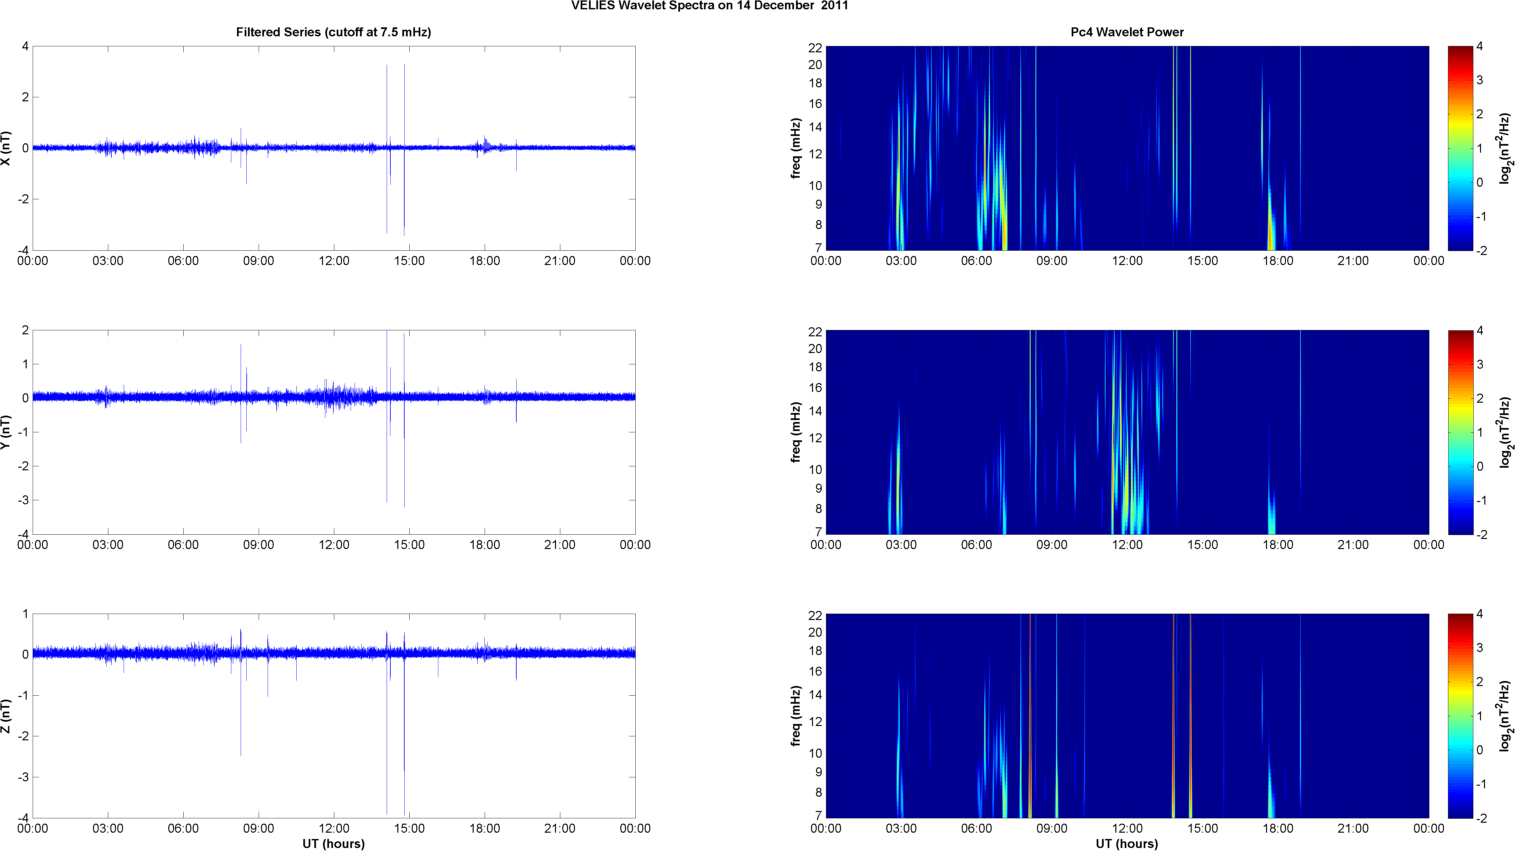
Task: Click the Y (nT) axis label
Action: click(7, 432)
